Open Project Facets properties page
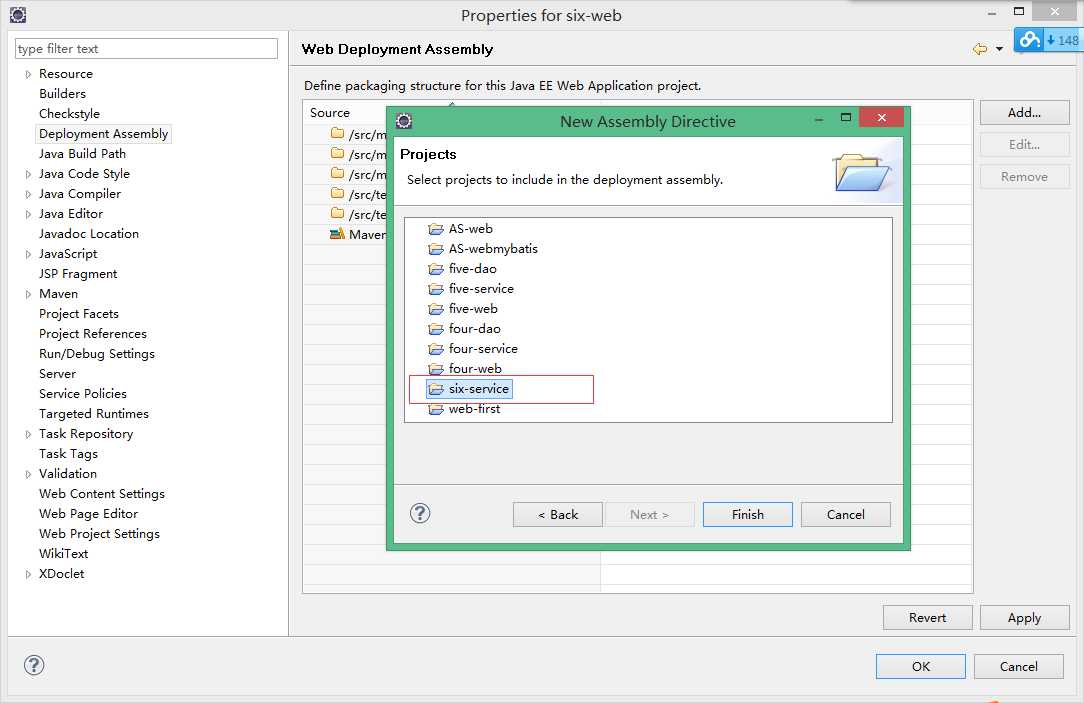The image size is (1084, 703). (79, 314)
